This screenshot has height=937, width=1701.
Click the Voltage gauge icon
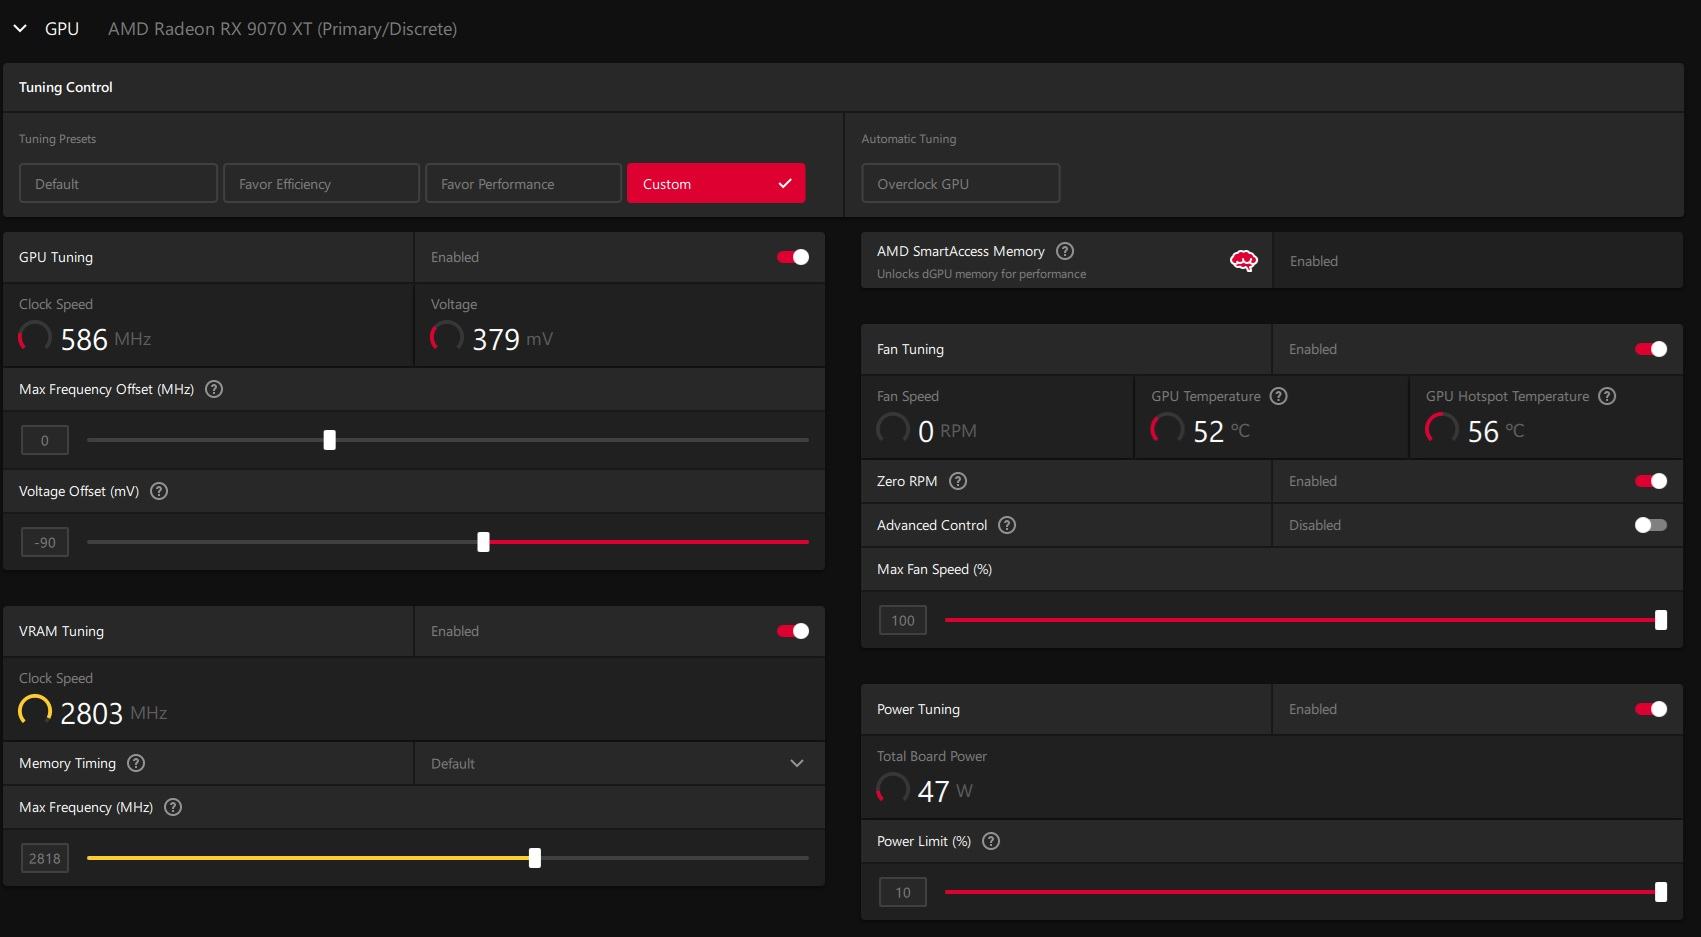(447, 337)
